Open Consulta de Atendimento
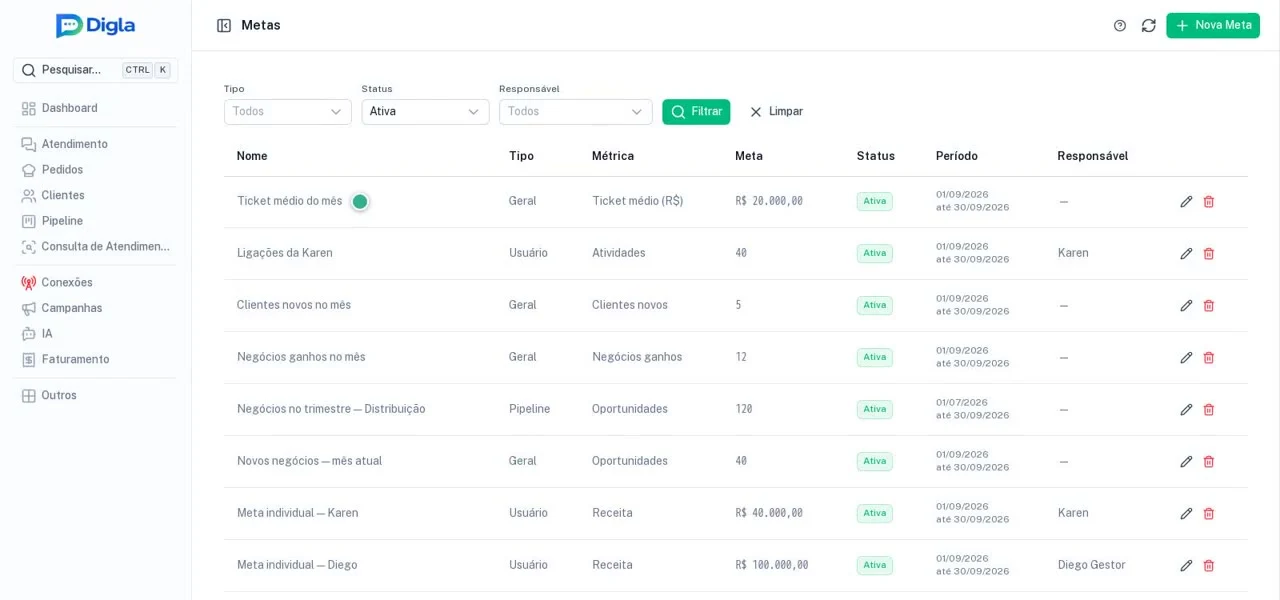Image resolution: width=1280 pixels, height=600 pixels. pyautogui.click(x=96, y=246)
